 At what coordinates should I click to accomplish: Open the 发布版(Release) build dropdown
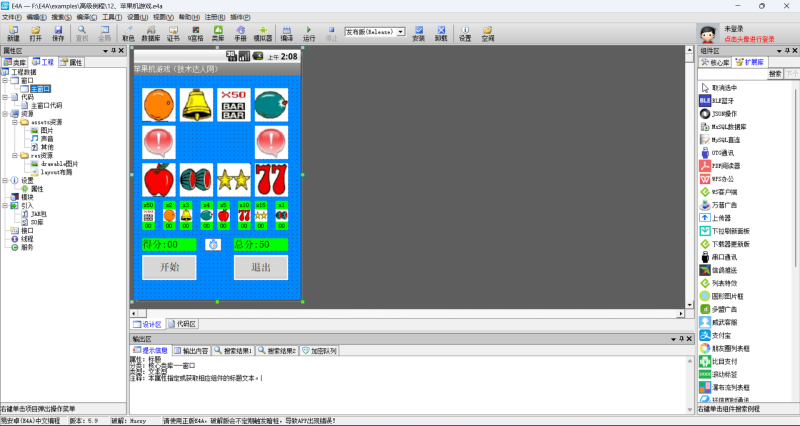point(401,32)
